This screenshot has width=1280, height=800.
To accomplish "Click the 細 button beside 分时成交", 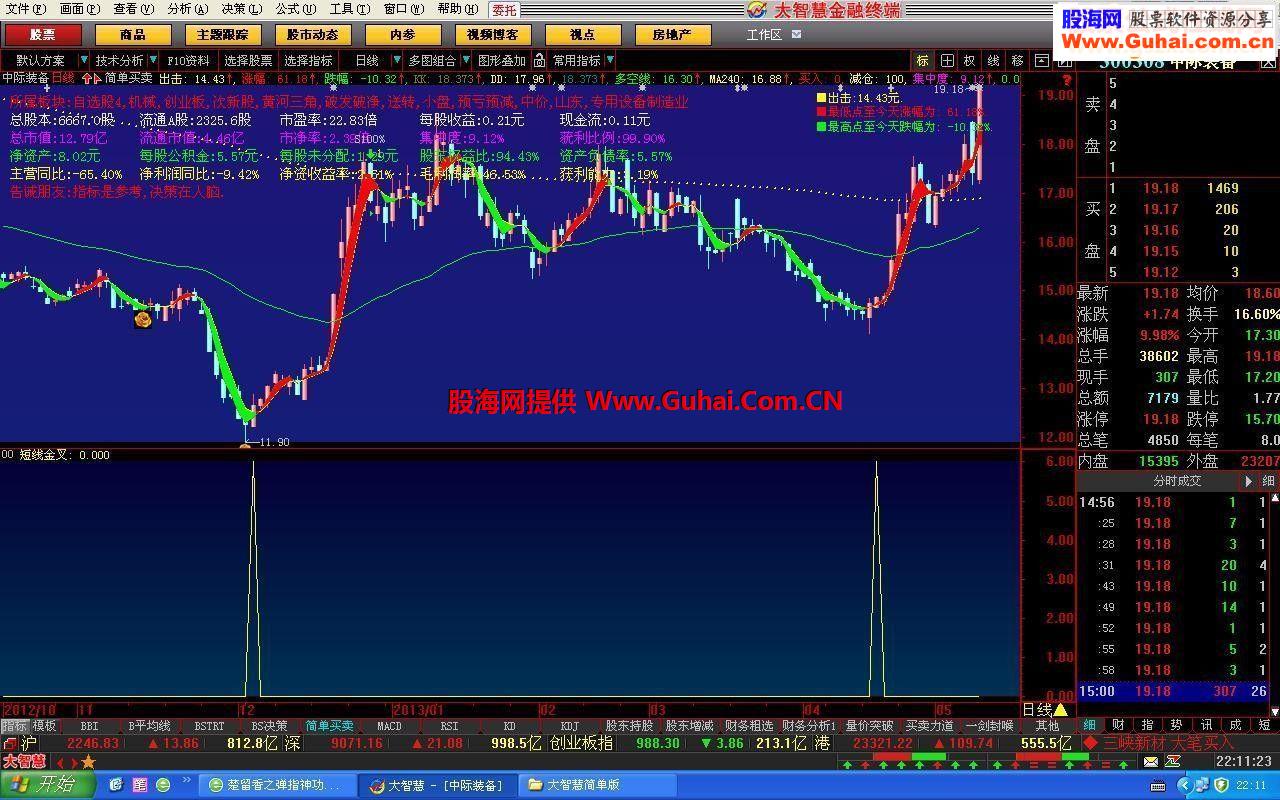I will pos(1268,481).
